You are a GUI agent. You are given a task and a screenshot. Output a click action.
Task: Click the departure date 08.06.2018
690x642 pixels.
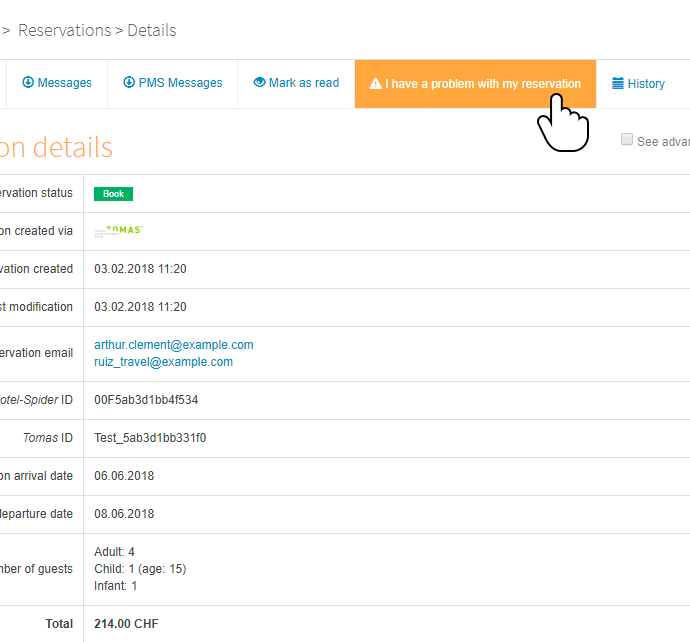pyautogui.click(x=124, y=514)
